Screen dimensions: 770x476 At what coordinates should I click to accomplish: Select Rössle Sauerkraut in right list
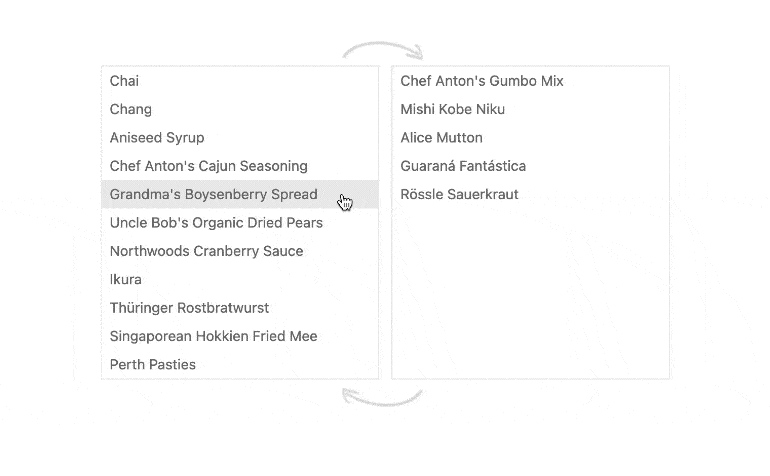tap(460, 194)
